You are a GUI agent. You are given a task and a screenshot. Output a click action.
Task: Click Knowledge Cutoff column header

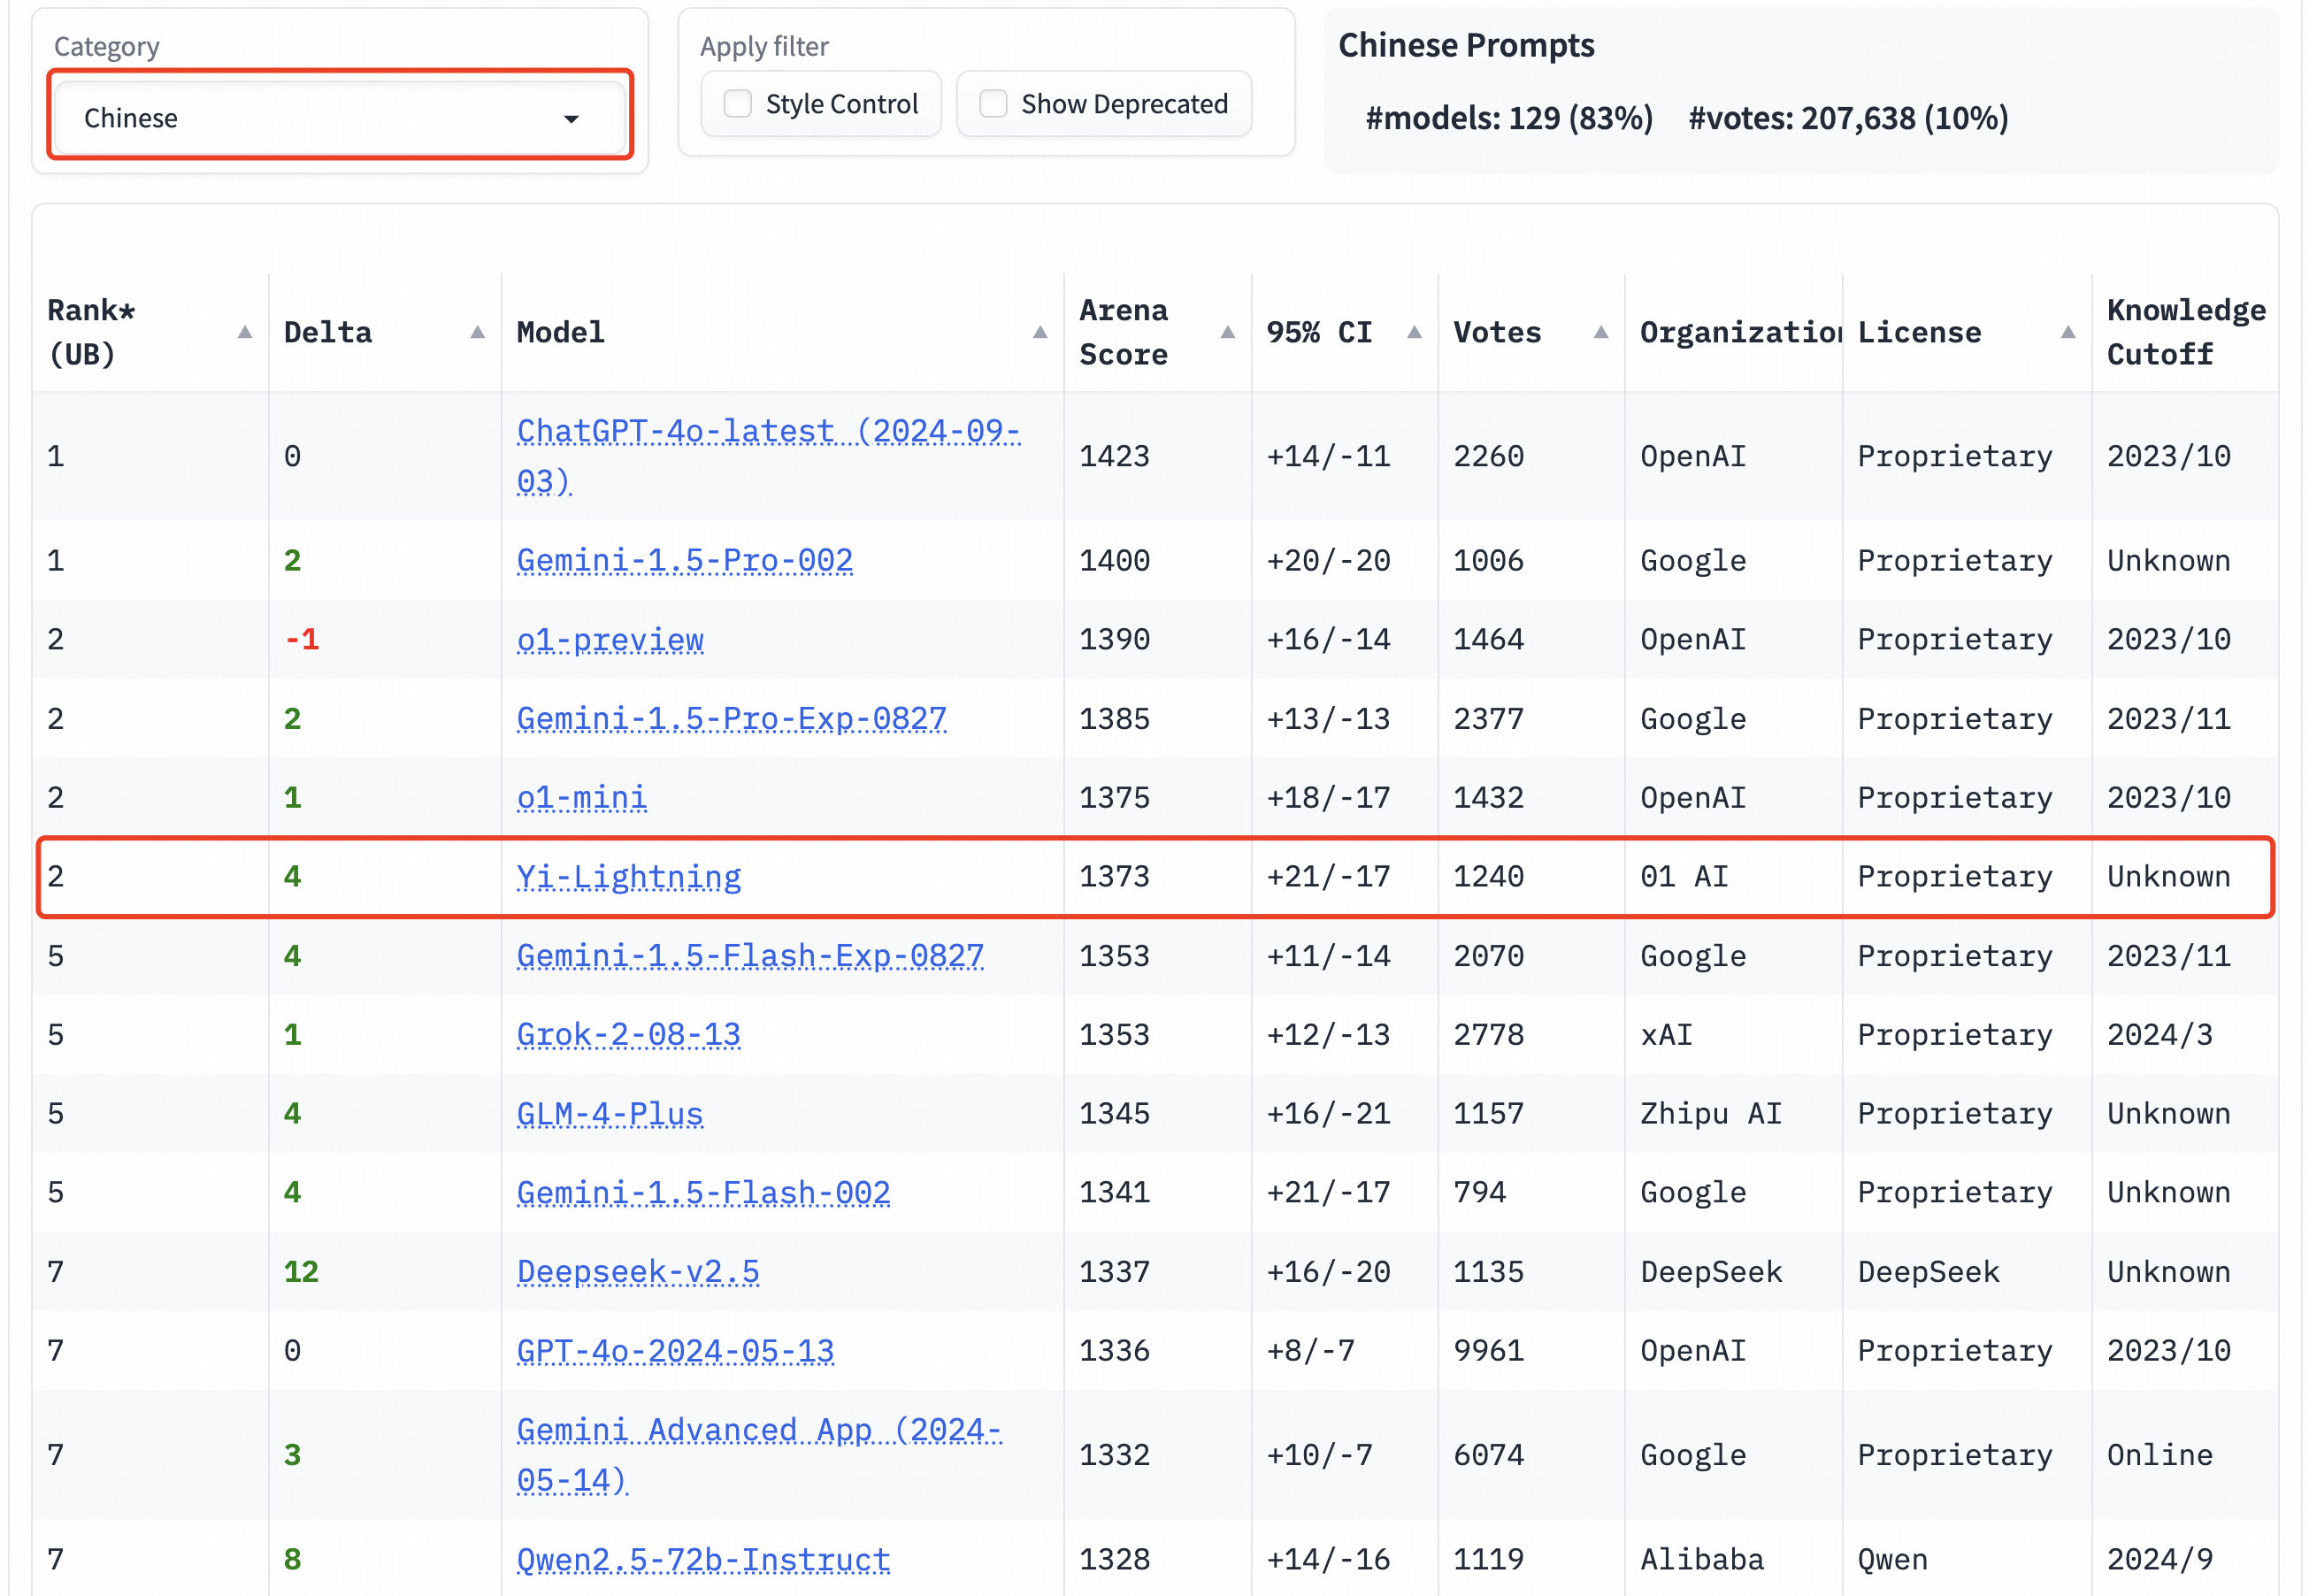coord(2184,332)
